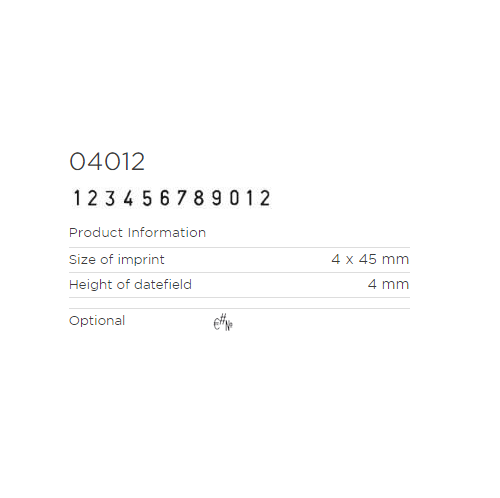The image size is (500, 498).
Task: Click the digit 6 in imprint sample
Action: pyautogui.click(x=165, y=198)
